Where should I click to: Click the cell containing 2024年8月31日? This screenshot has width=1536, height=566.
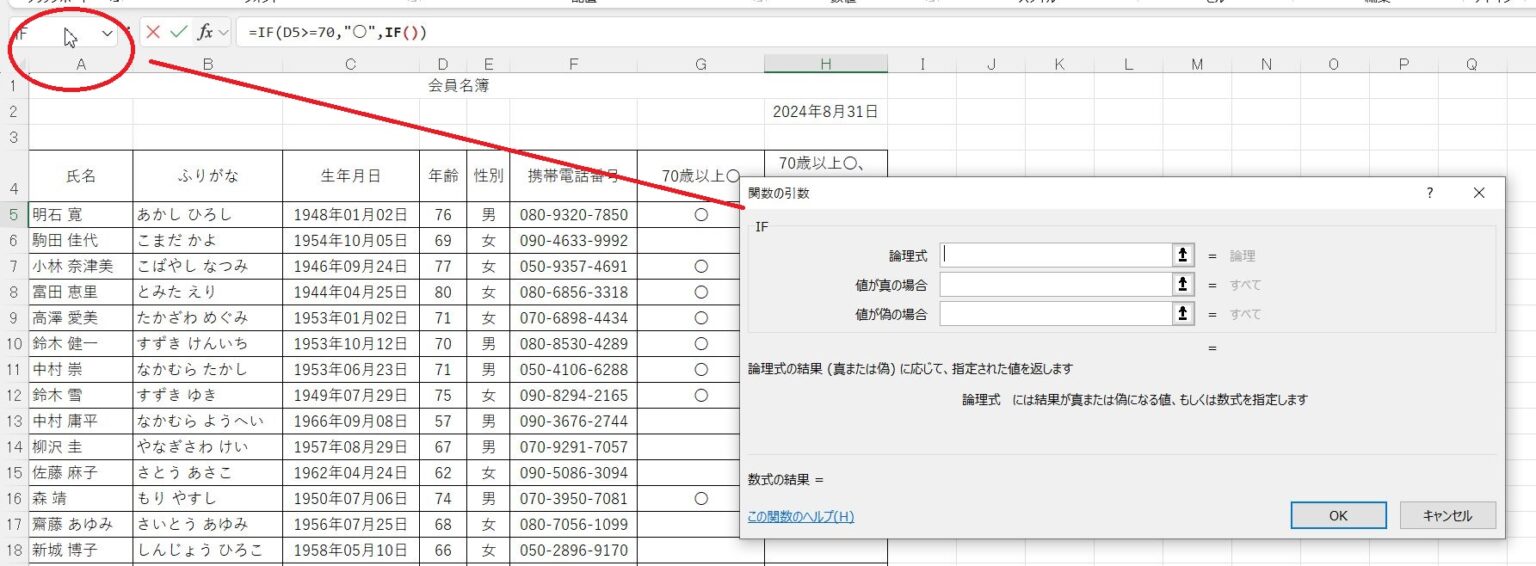point(825,112)
